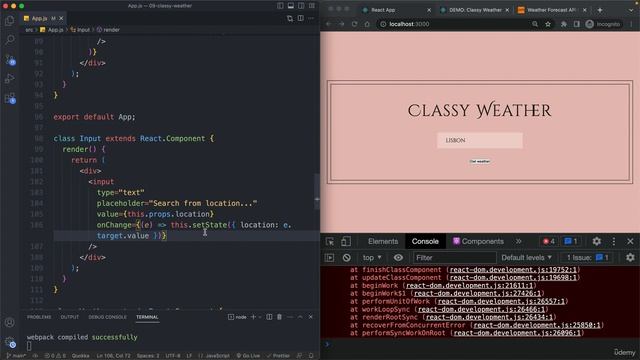Viewport: 640px width, 360px height.
Task: Split the editor to the right
Action: tap(301, 18)
